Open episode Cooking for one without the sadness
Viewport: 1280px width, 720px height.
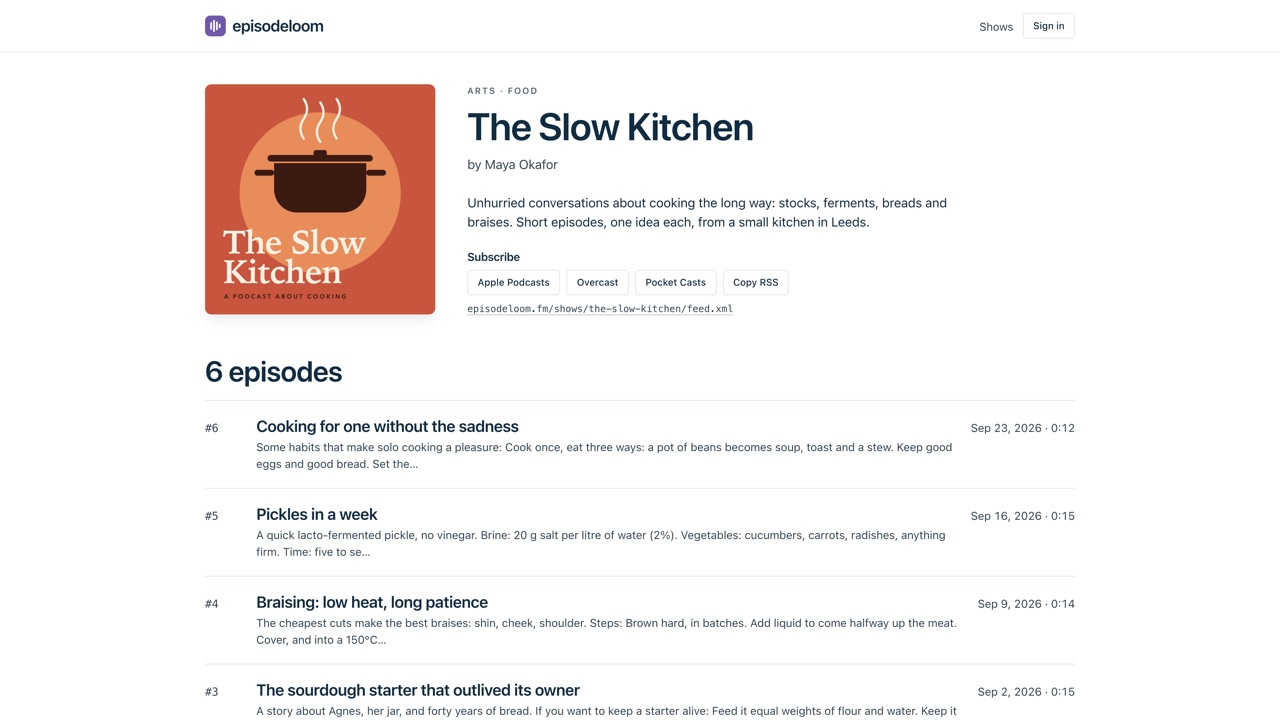(x=387, y=426)
